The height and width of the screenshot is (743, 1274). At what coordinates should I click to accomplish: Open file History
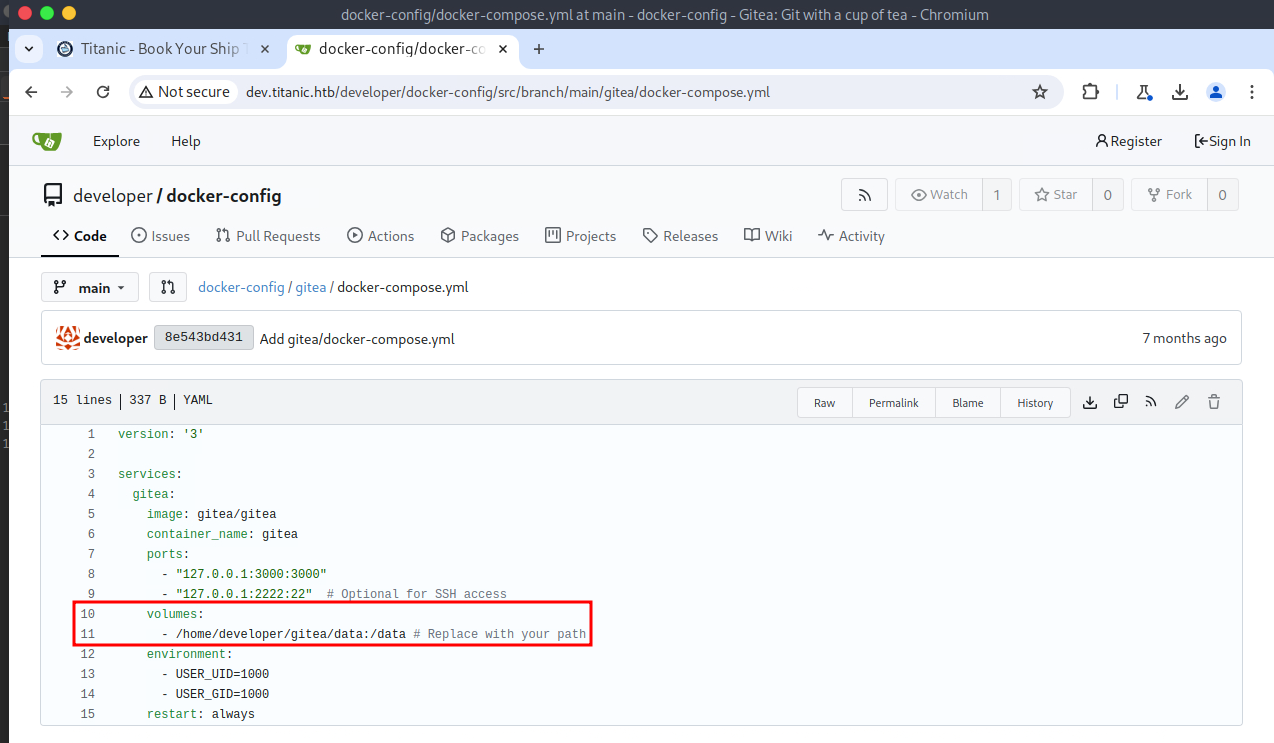(1035, 402)
